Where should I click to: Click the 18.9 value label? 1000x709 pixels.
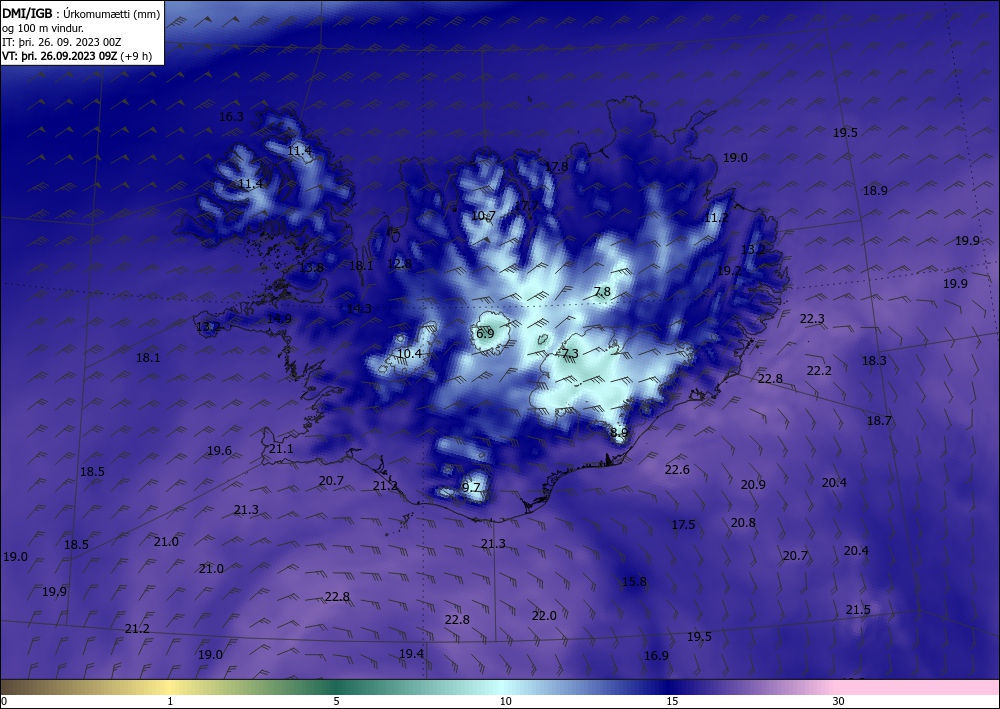(x=875, y=191)
